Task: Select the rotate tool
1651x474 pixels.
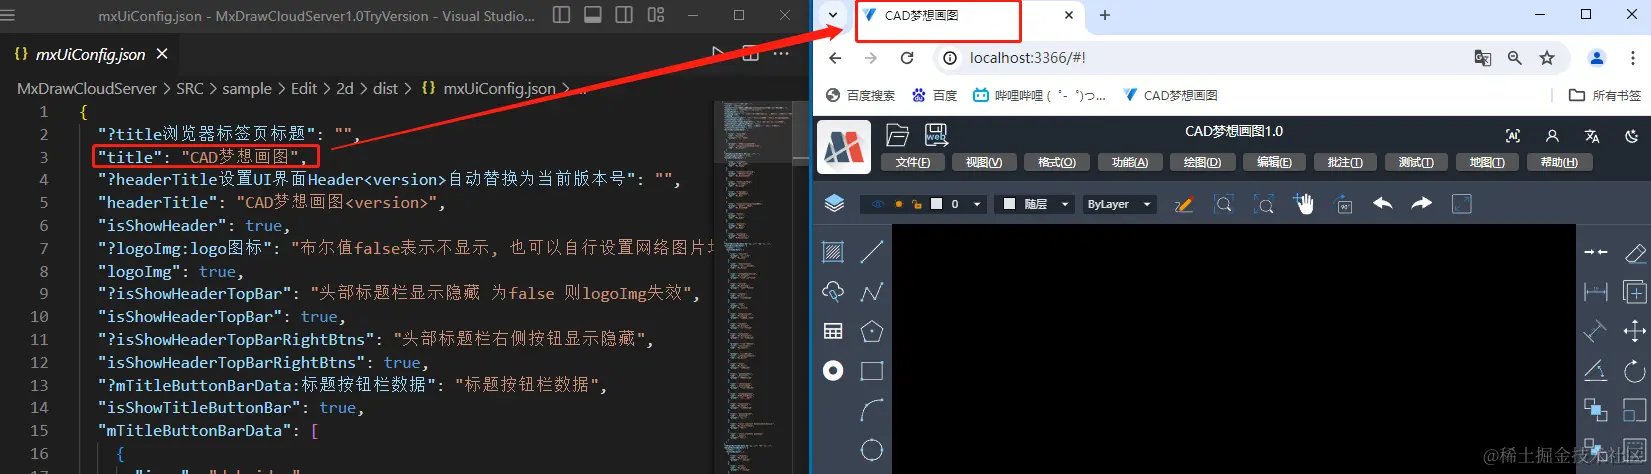Action: coord(1635,371)
